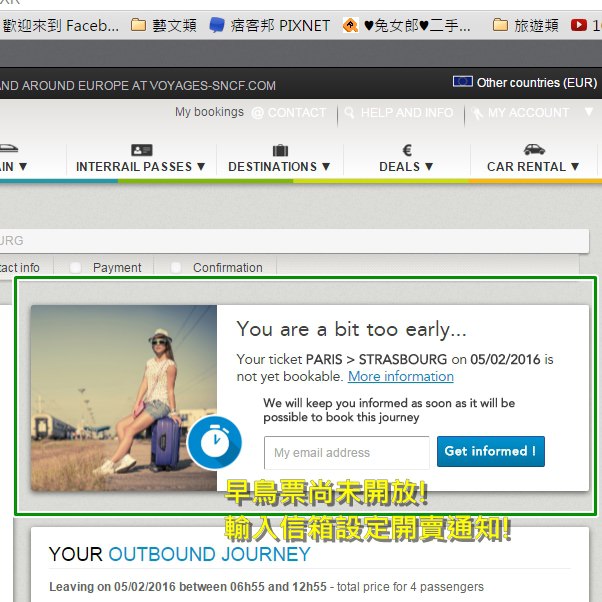Click the Get informed ! button
Viewport: 602px width, 602px height.
(491, 451)
